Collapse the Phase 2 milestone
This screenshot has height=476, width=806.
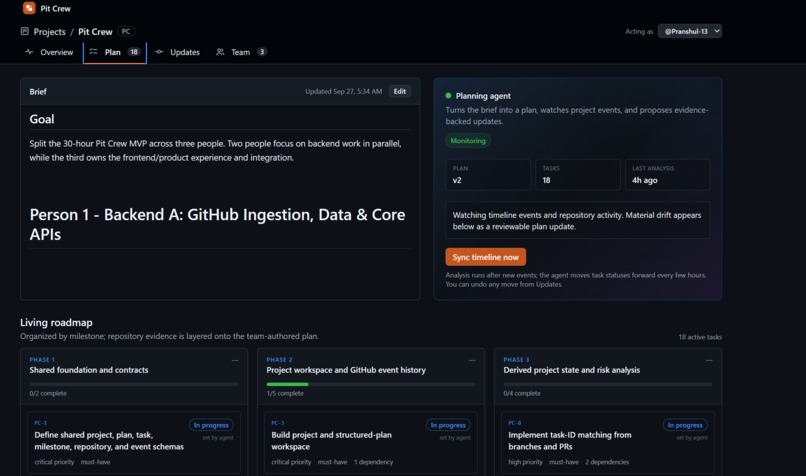pyautogui.click(x=472, y=360)
